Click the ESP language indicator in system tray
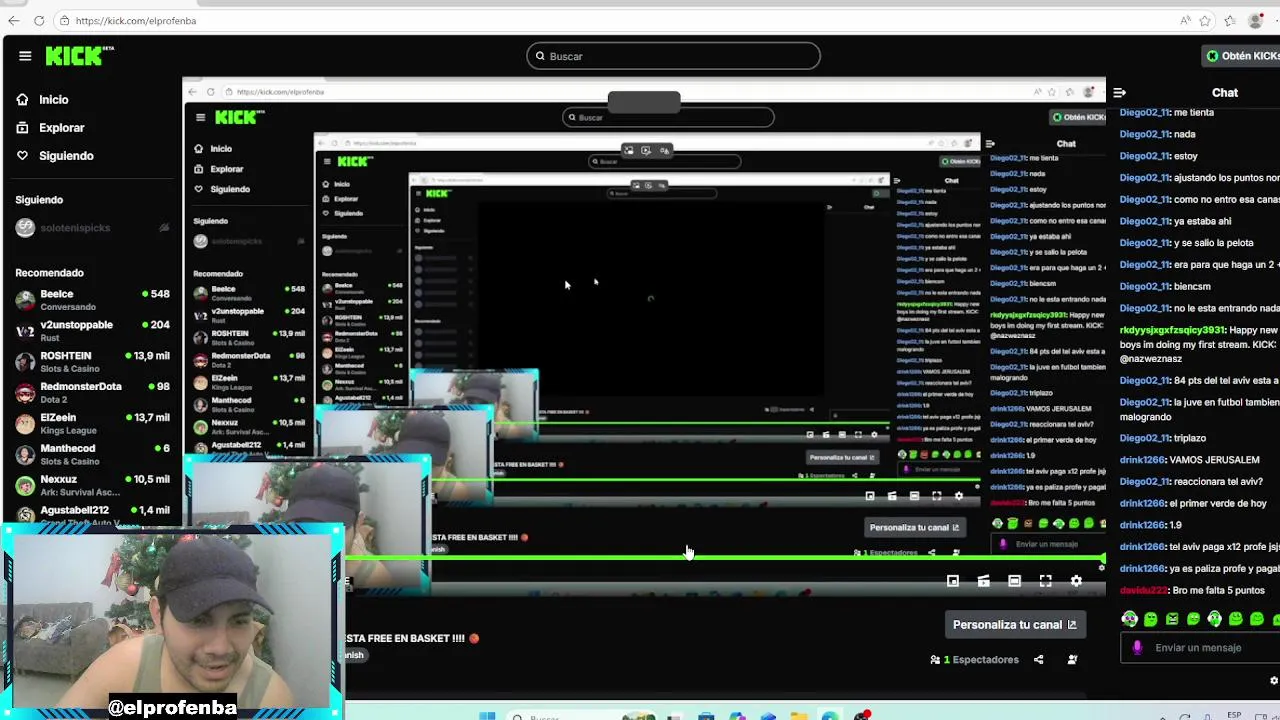 (1234, 716)
